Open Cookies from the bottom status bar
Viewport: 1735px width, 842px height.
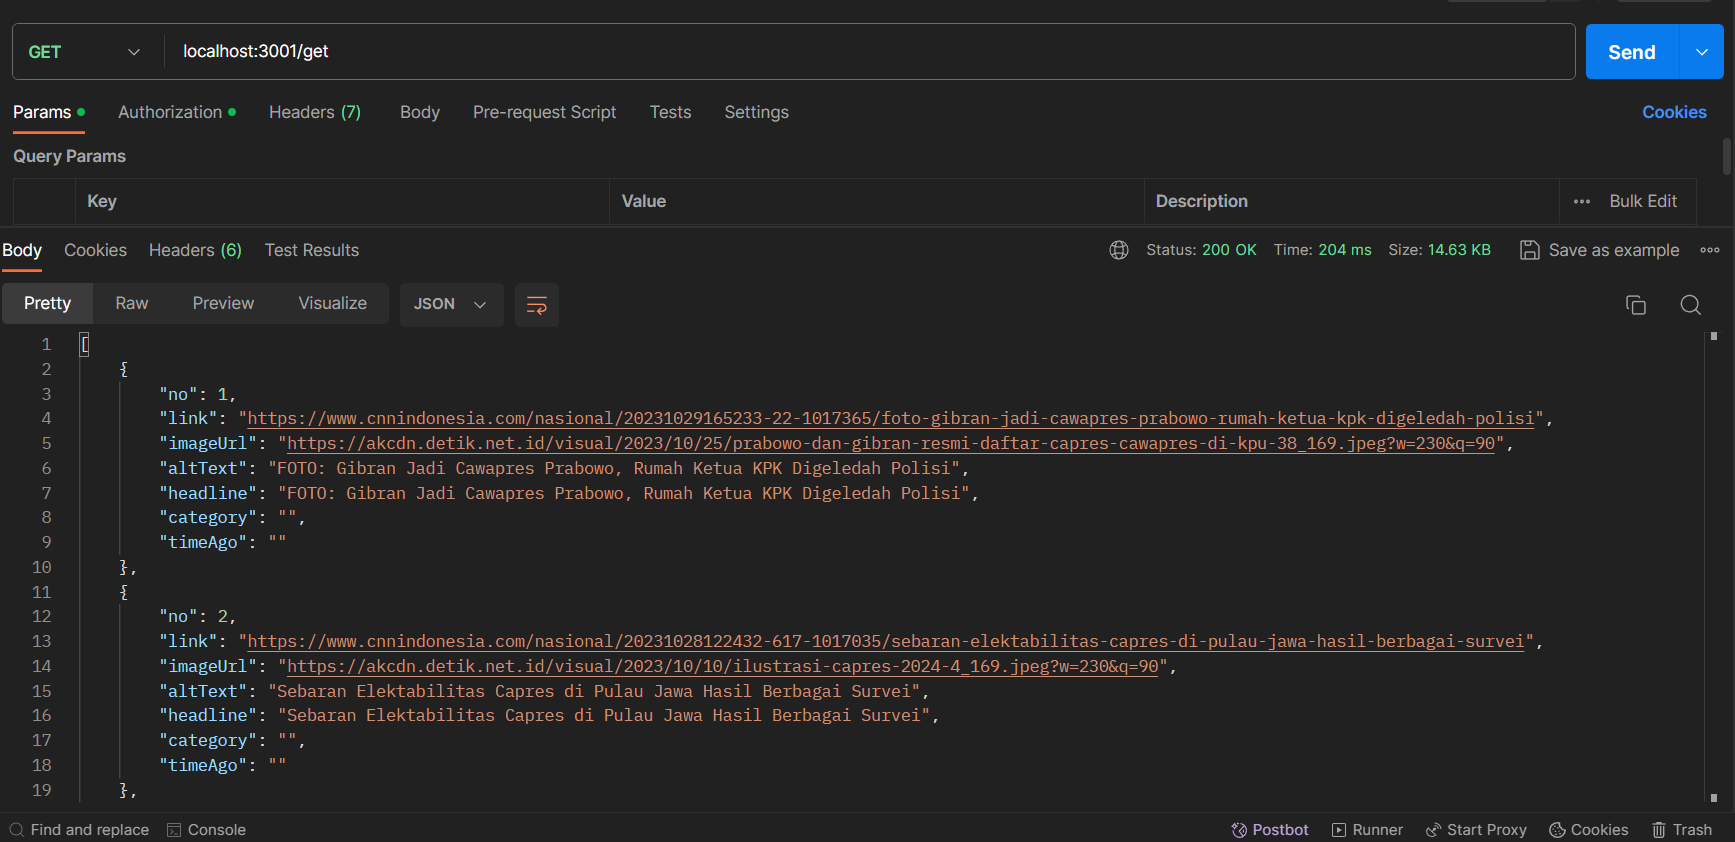1589,830
